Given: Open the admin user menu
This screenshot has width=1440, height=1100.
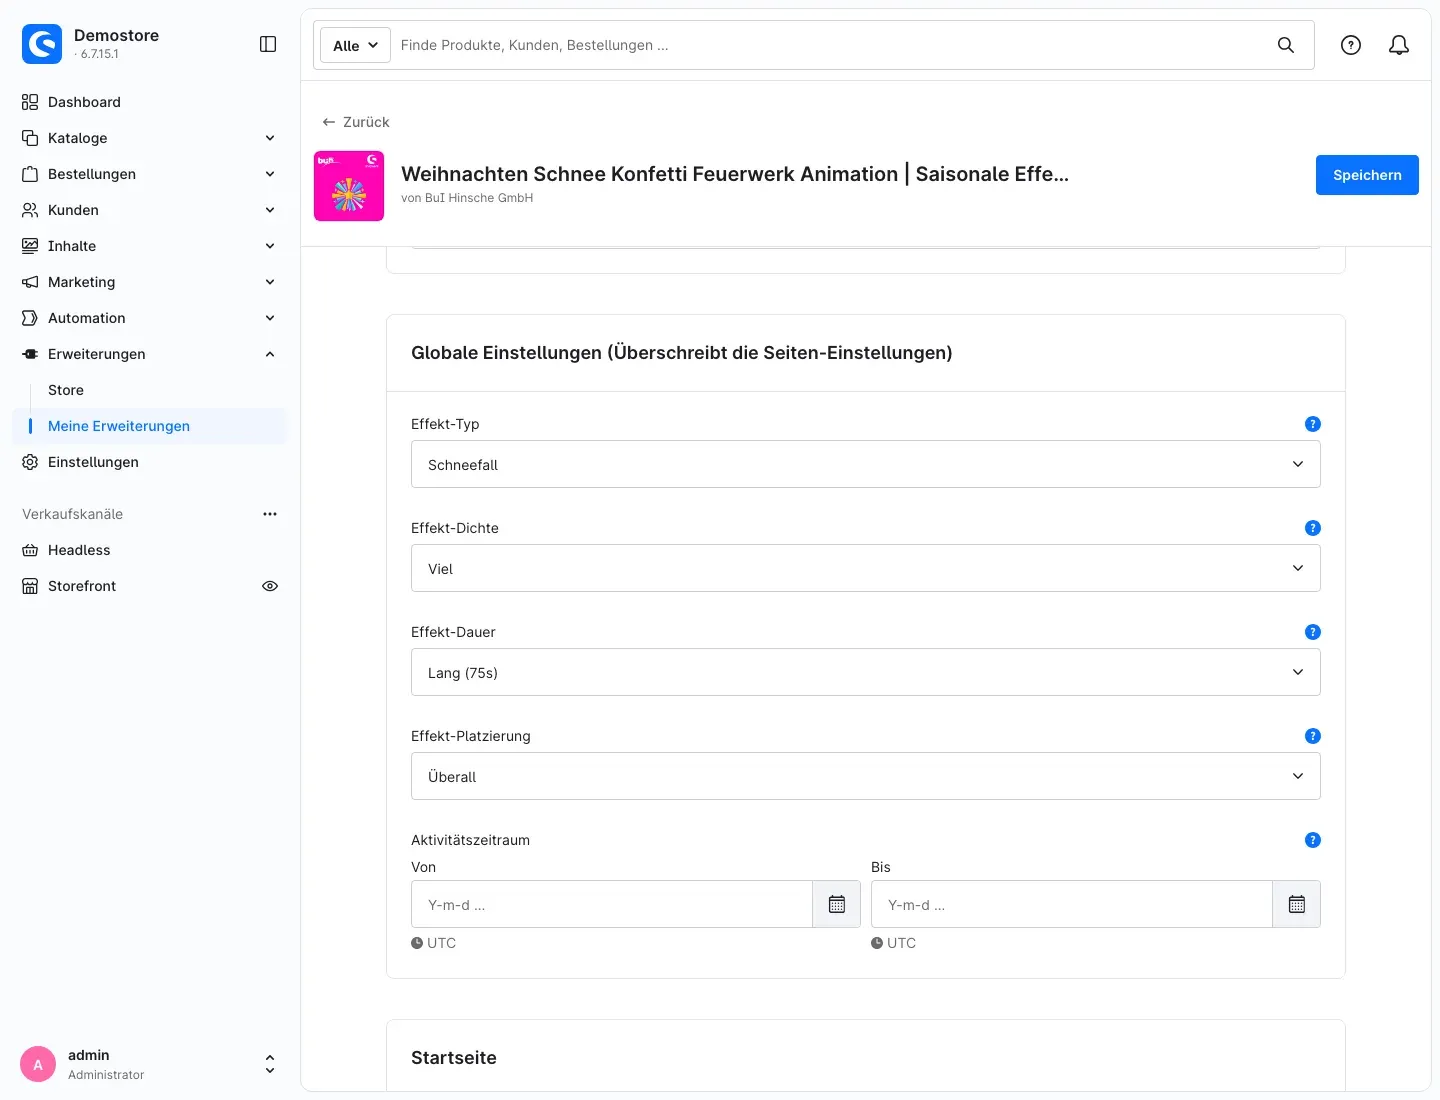Looking at the screenshot, I should (270, 1064).
